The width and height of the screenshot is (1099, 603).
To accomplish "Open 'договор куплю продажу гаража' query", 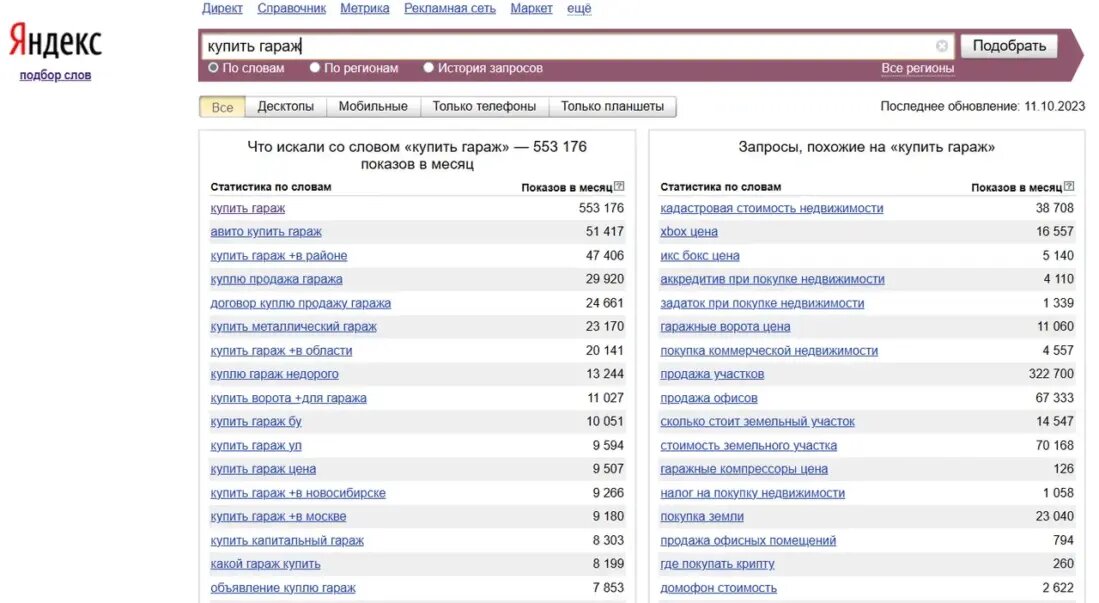I will (x=301, y=303).
